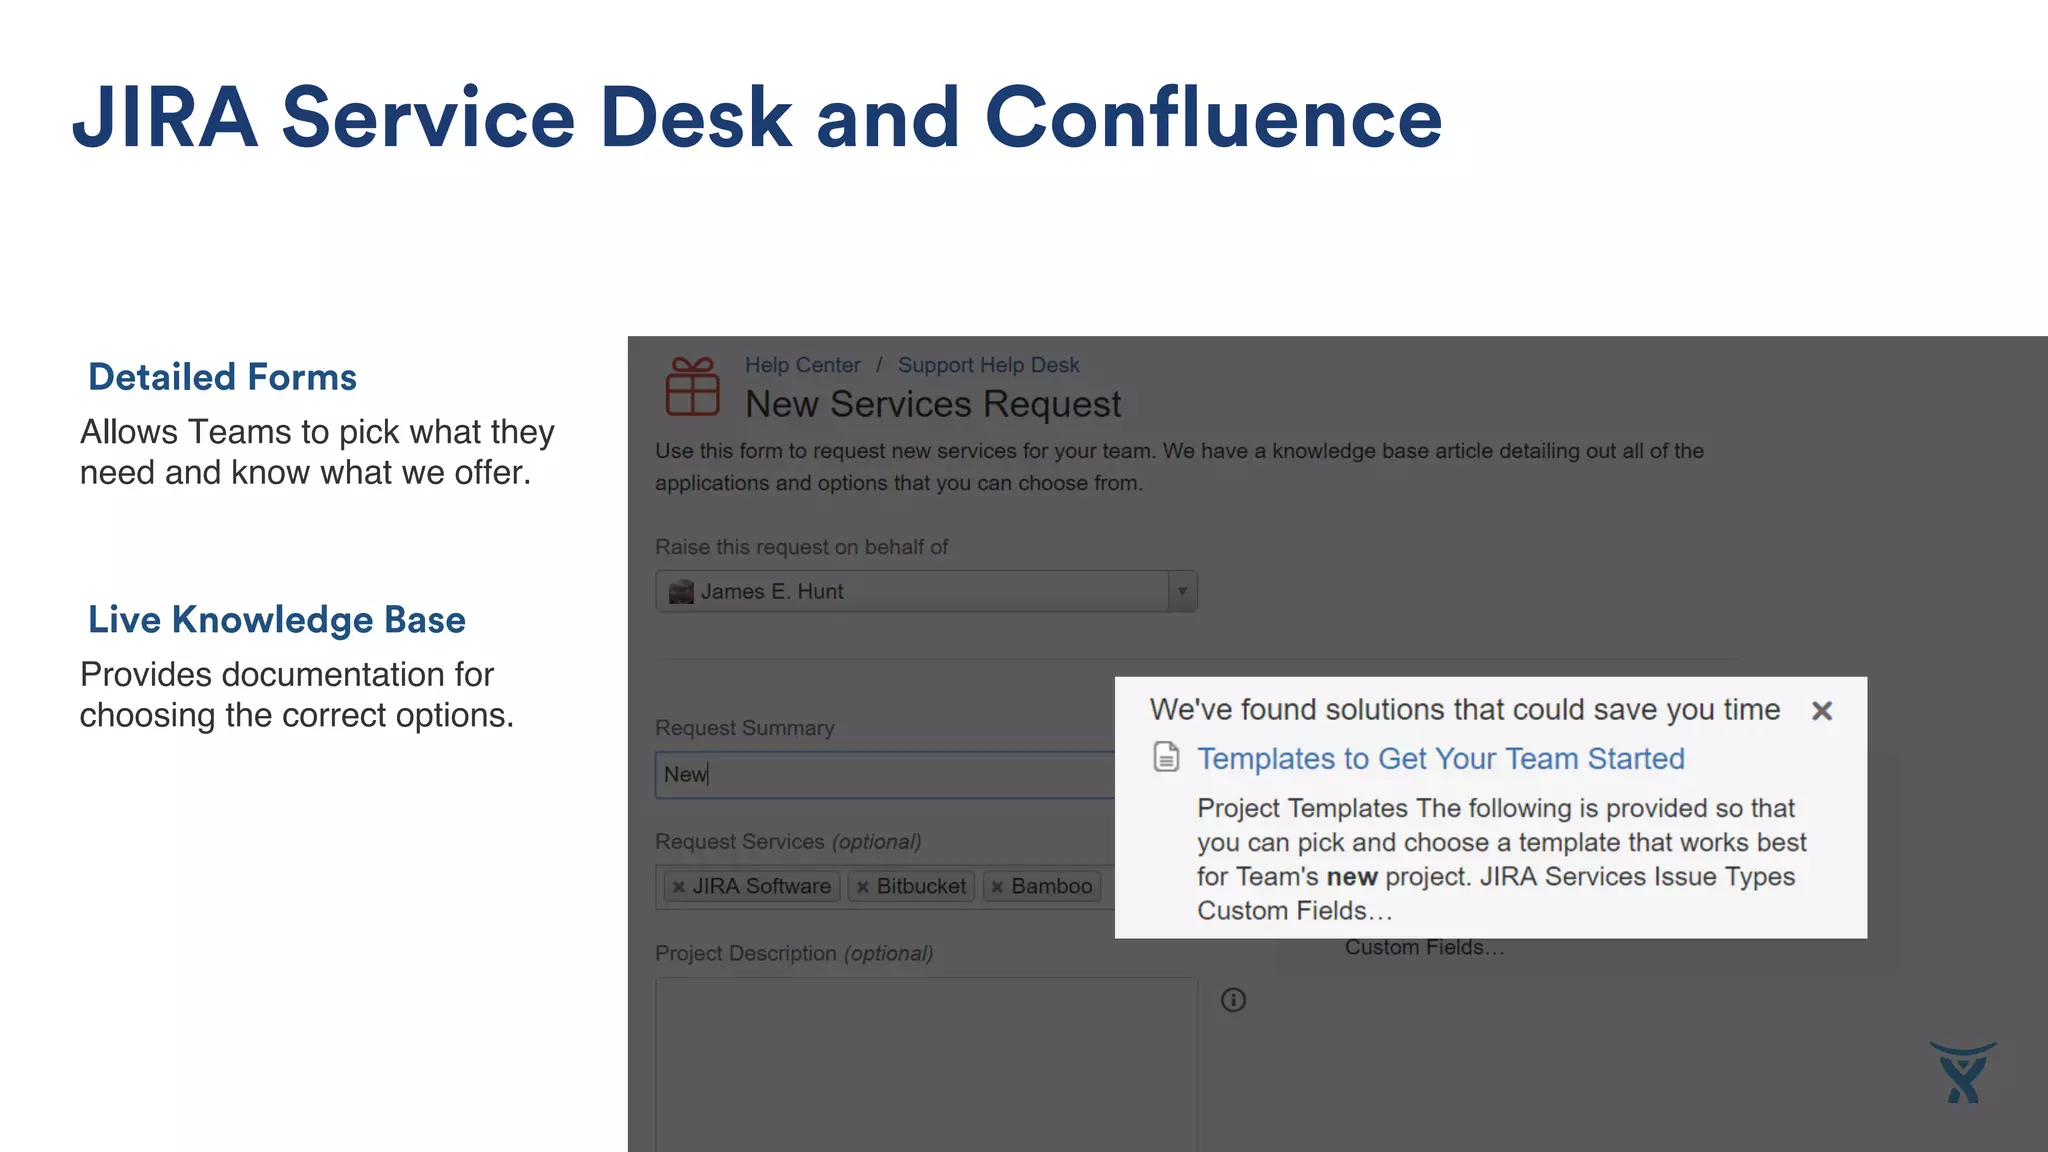Click the Project Description text area
The width and height of the screenshot is (2048, 1152).
pyautogui.click(x=926, y=1064)
